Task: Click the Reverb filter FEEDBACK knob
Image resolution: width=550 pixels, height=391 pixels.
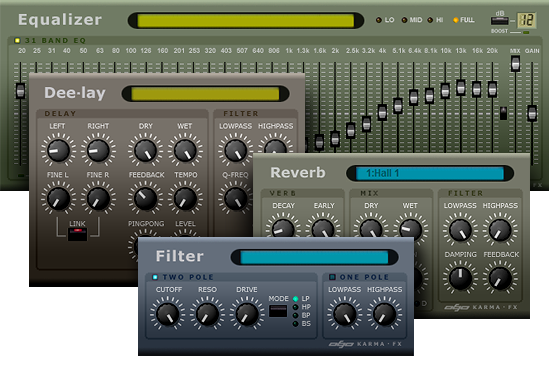Action: (500, 278)
